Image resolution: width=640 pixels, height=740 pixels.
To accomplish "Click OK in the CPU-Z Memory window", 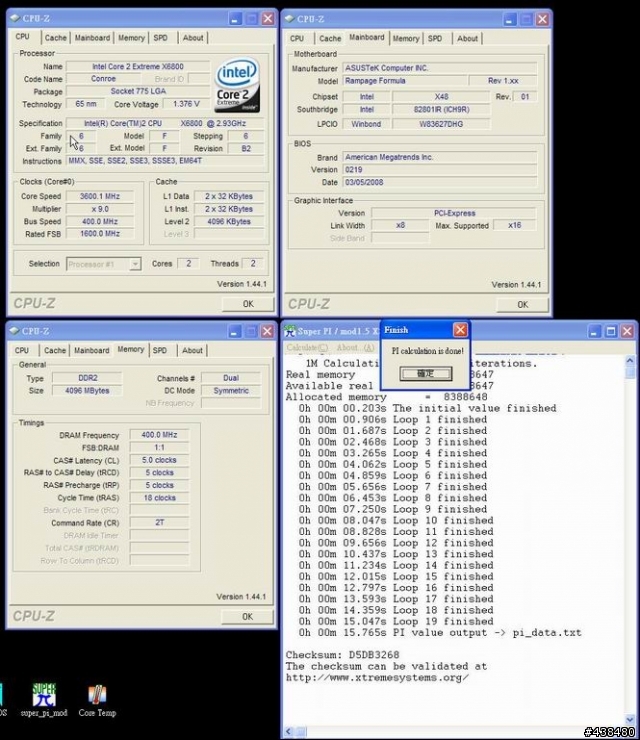I will [x=247, y=617].
